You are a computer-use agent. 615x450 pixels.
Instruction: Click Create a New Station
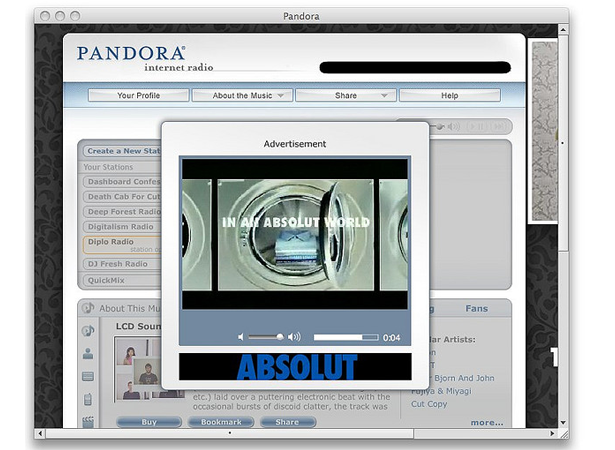tap(123, 151)
